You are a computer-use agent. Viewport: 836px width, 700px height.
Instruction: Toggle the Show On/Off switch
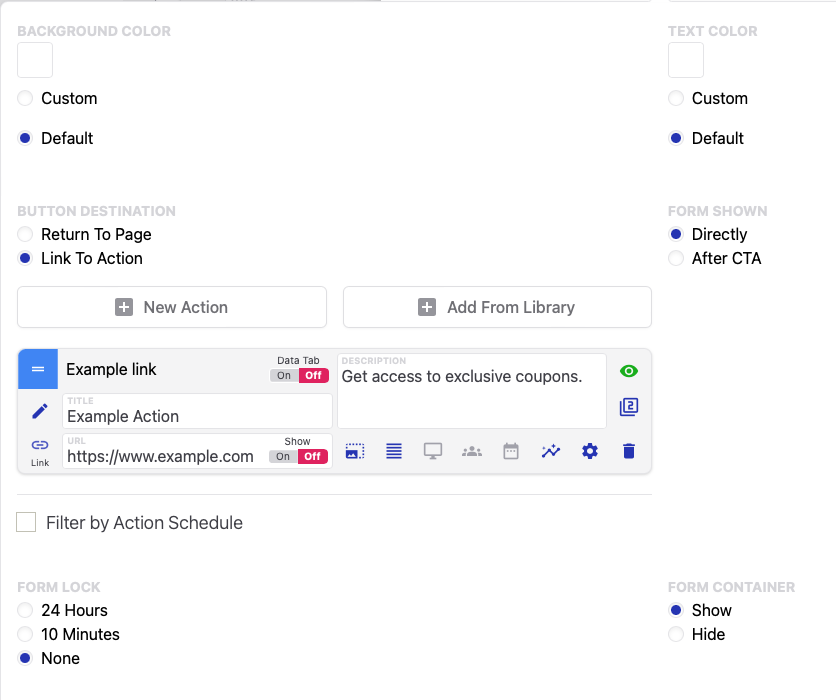[298, 456]
